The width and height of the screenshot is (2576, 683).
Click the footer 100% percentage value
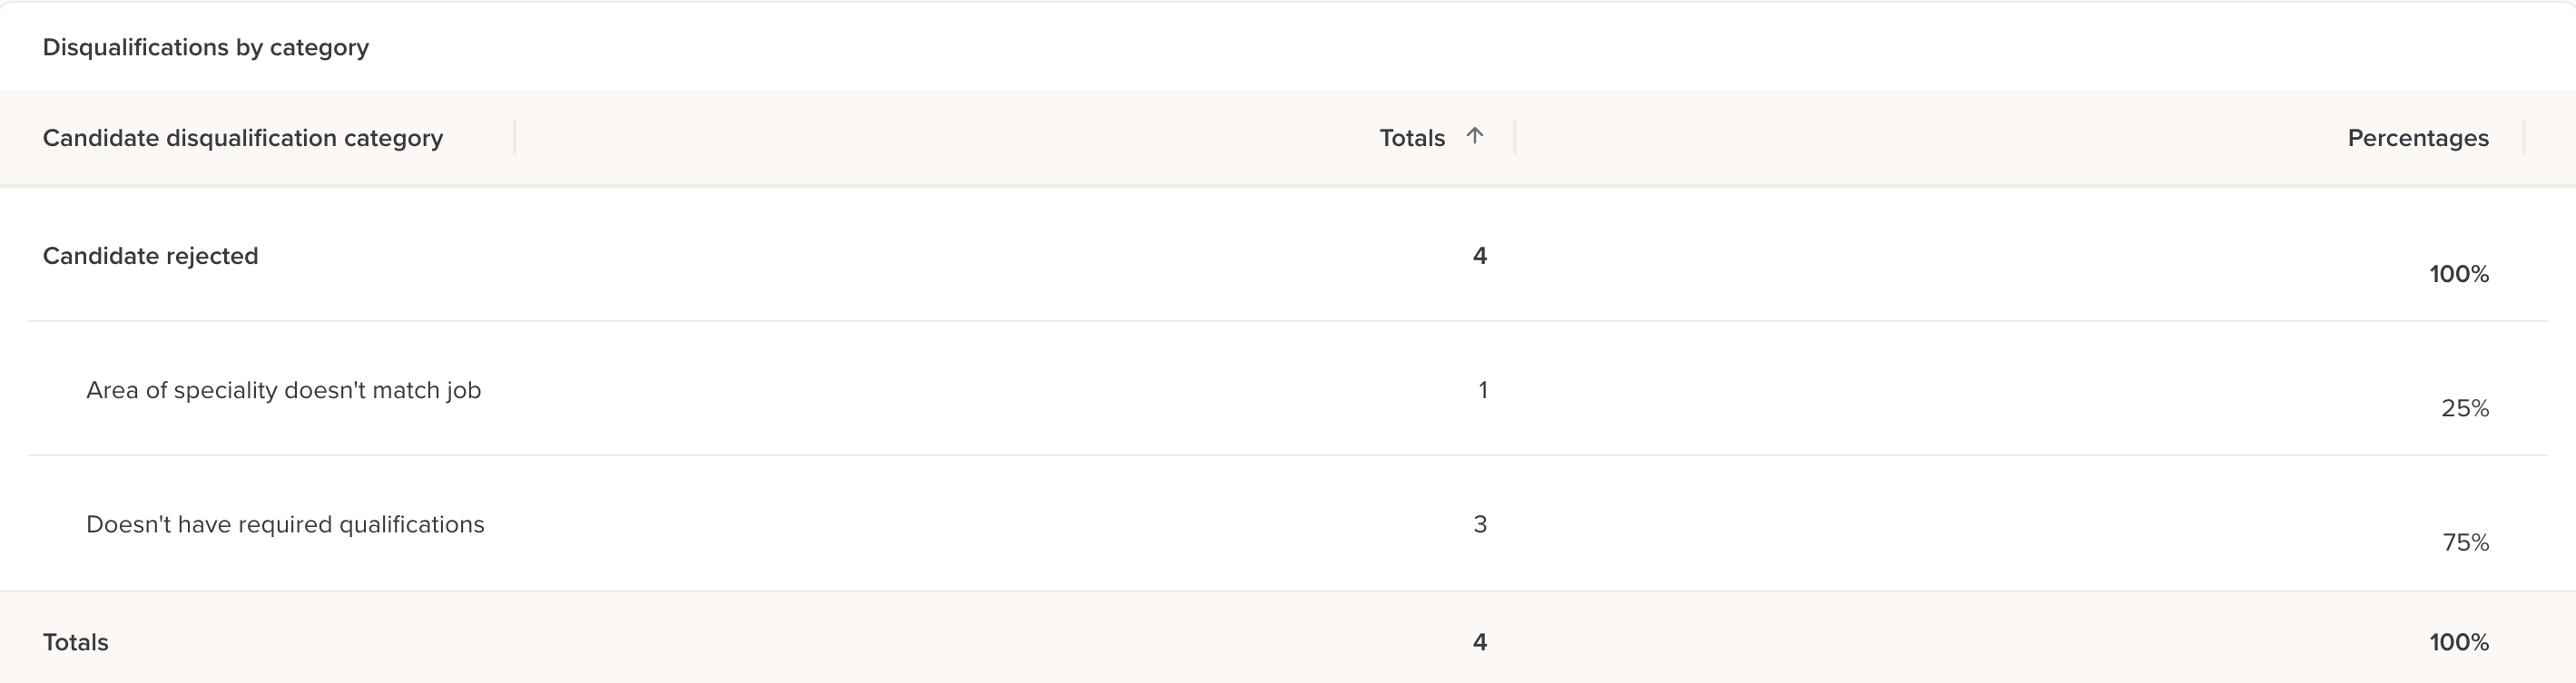pyautogui.click(x=2458, y=642)
